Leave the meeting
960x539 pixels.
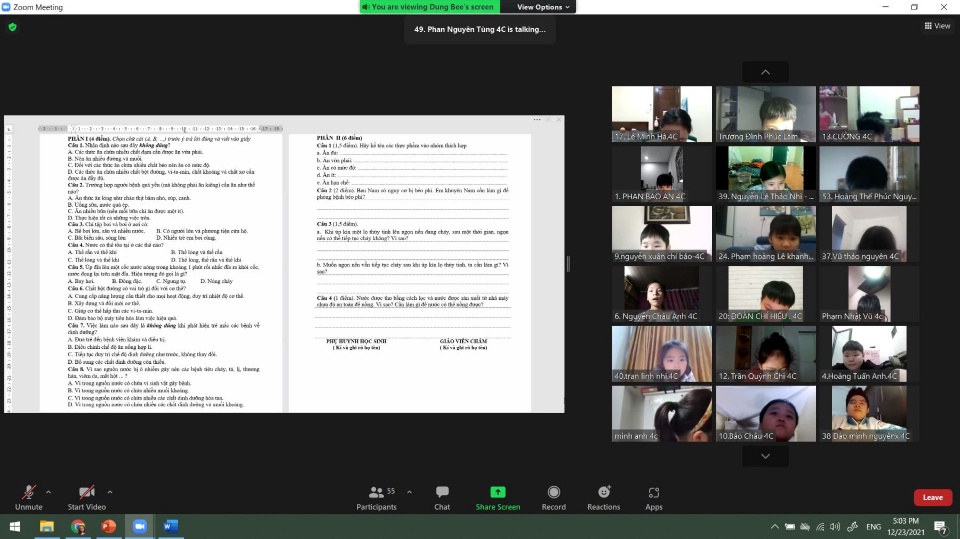click(x=932, y=497)
